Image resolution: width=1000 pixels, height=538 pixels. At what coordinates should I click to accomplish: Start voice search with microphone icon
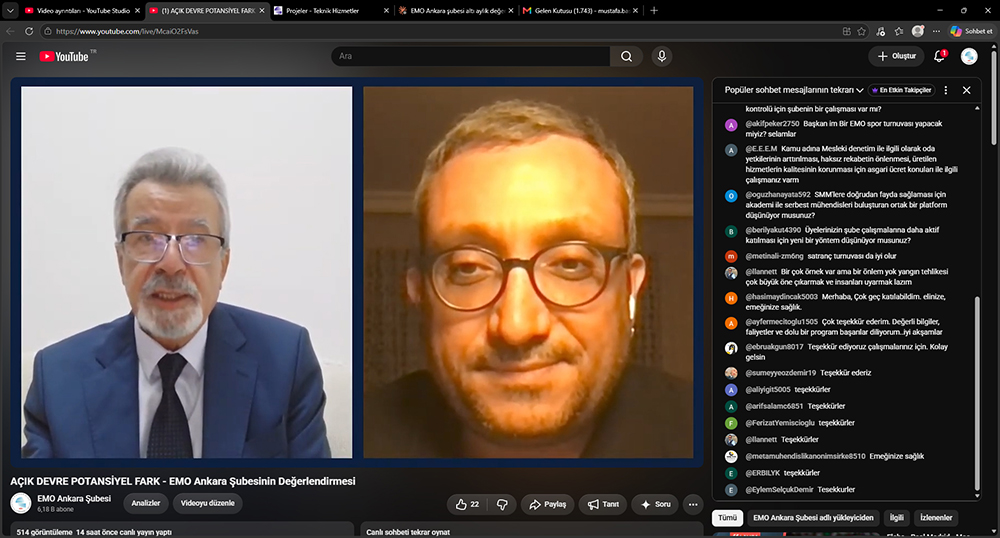pyautogui.click(x=661, y=56)
